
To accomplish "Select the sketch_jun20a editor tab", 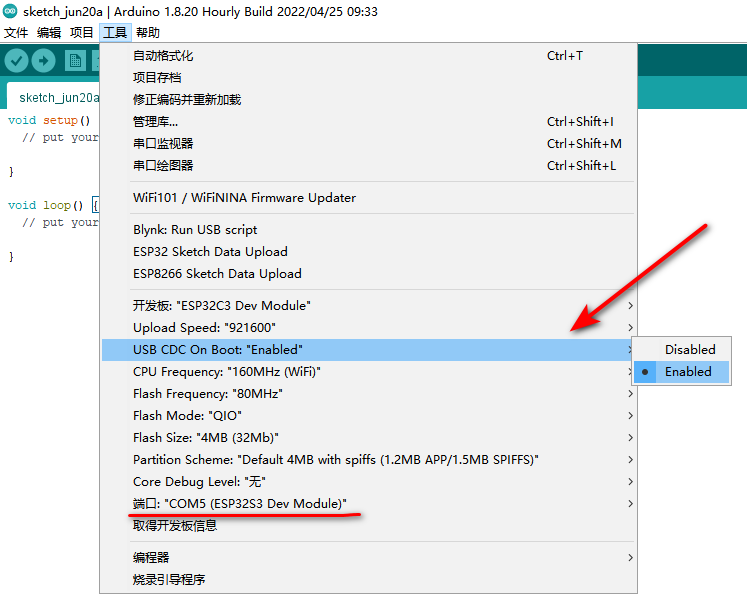I will [x=53, y=97].
